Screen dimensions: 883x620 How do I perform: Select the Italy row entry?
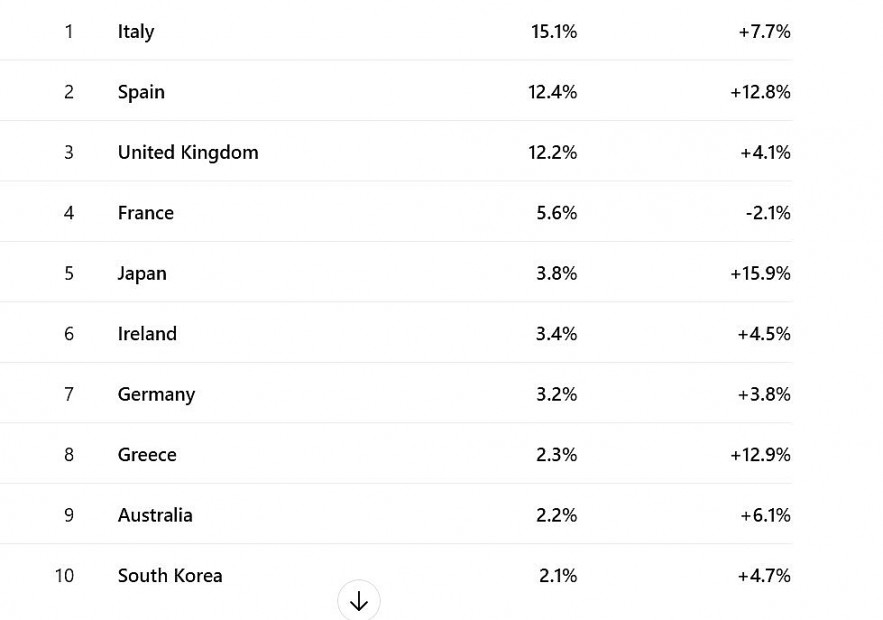coord(136,31)
